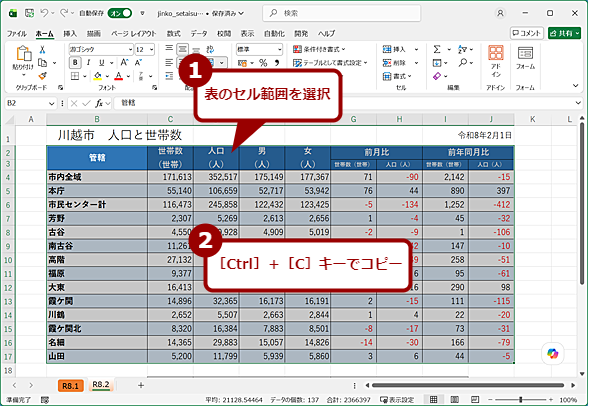Click the Copilot floating icon
589x407 pixels.
click(x=553, y=353)
